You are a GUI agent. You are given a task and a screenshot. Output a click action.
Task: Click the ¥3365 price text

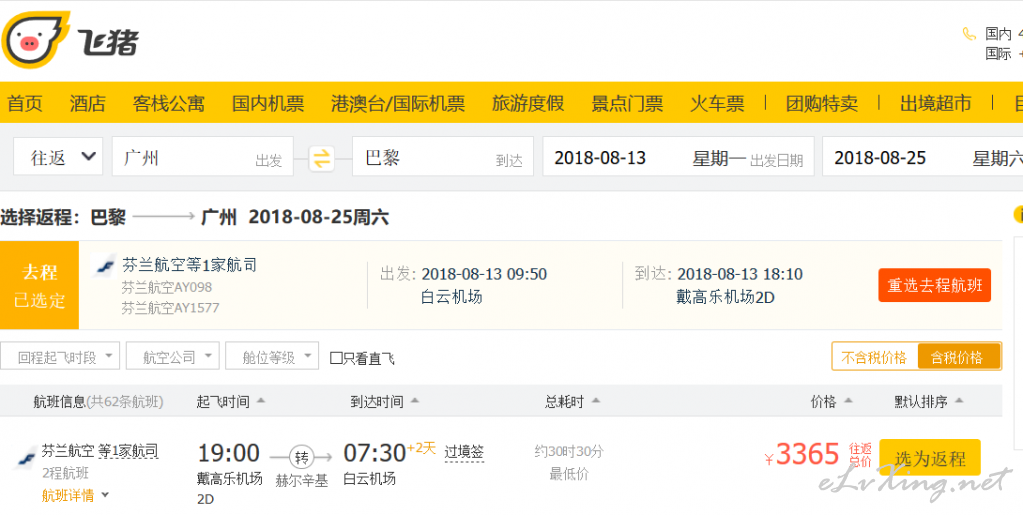(x=802, y=454)
